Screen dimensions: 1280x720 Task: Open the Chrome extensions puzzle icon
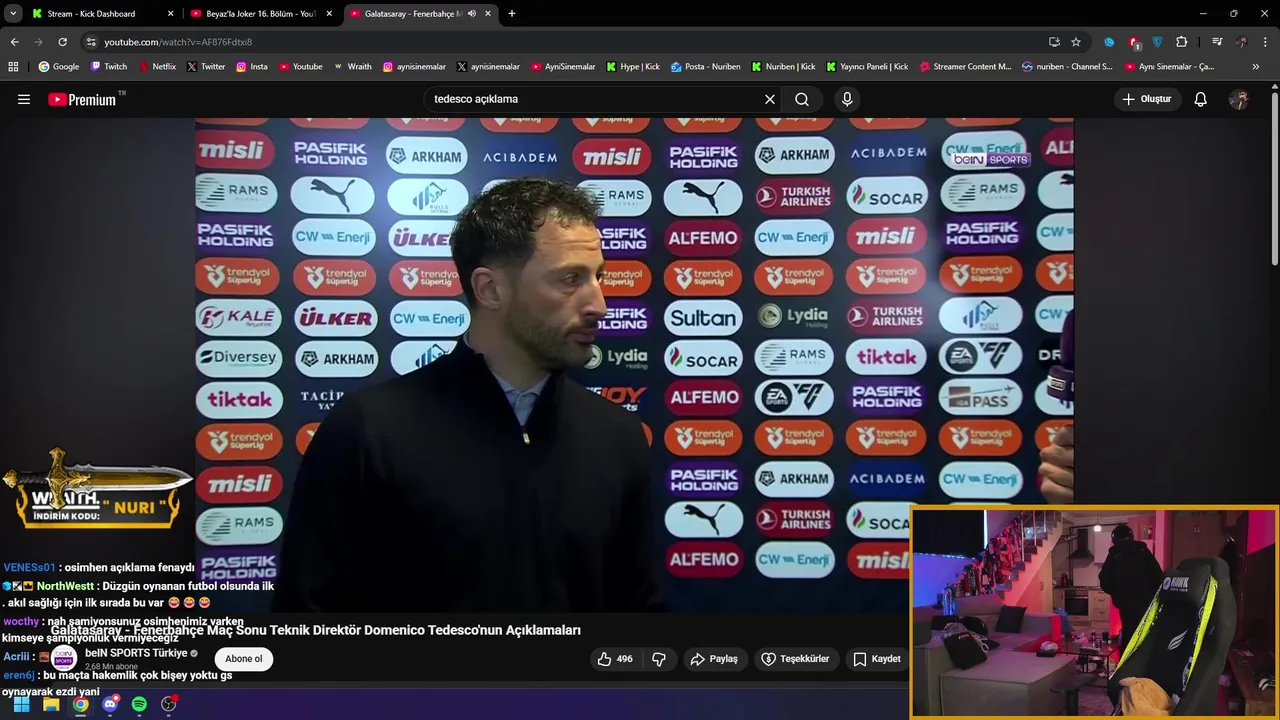(1182, 42)
